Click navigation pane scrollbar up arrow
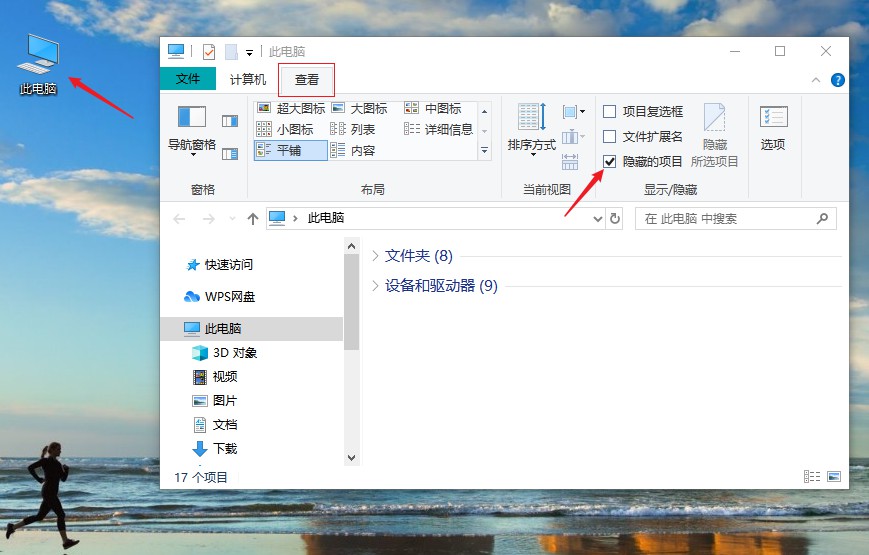The image size is (869, 555). point(351,246)
